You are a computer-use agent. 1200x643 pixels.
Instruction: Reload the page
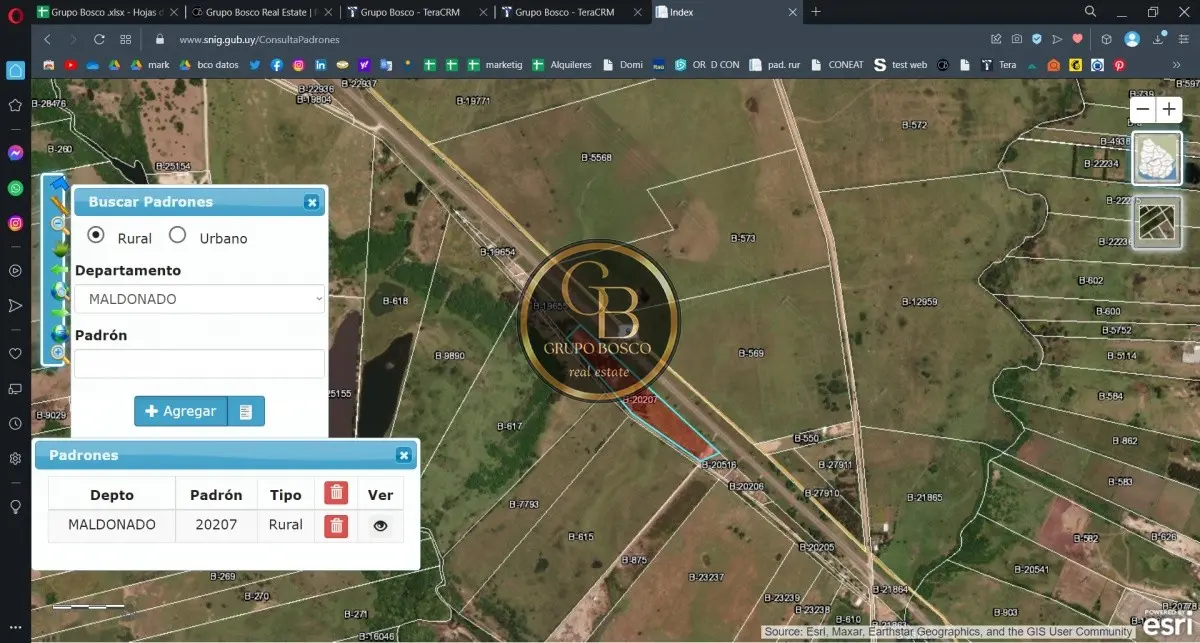click(x=99, y=39)
